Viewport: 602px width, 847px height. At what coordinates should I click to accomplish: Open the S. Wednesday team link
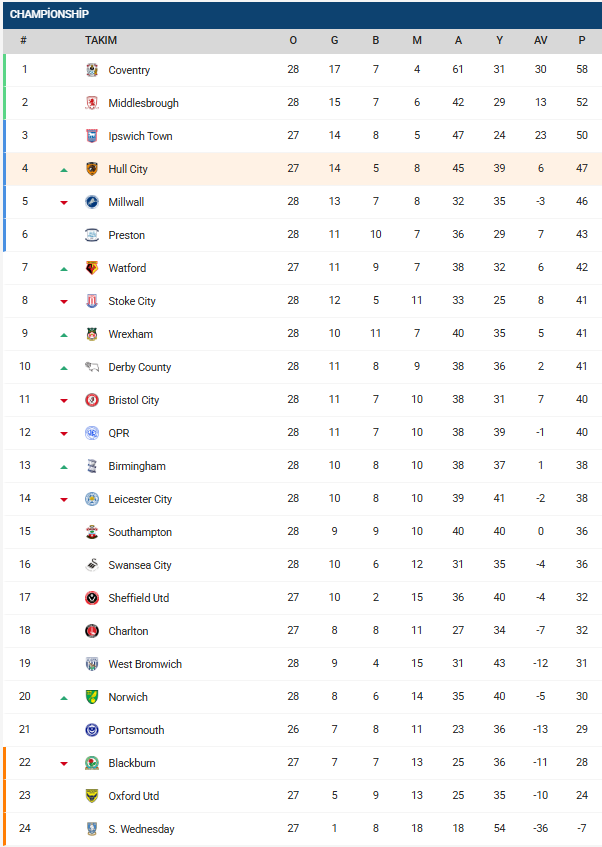[141, 829]
